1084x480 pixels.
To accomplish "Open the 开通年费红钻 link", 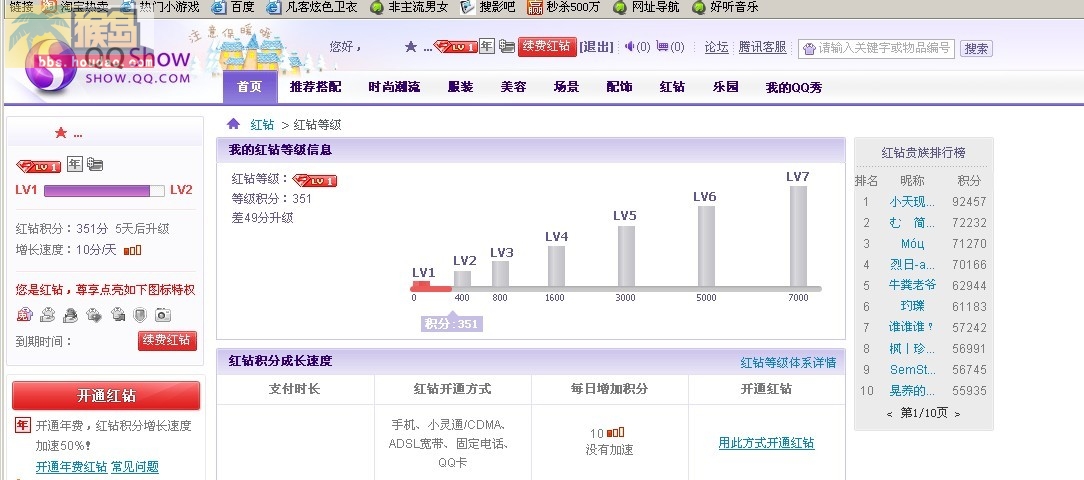I will [71, 467].
